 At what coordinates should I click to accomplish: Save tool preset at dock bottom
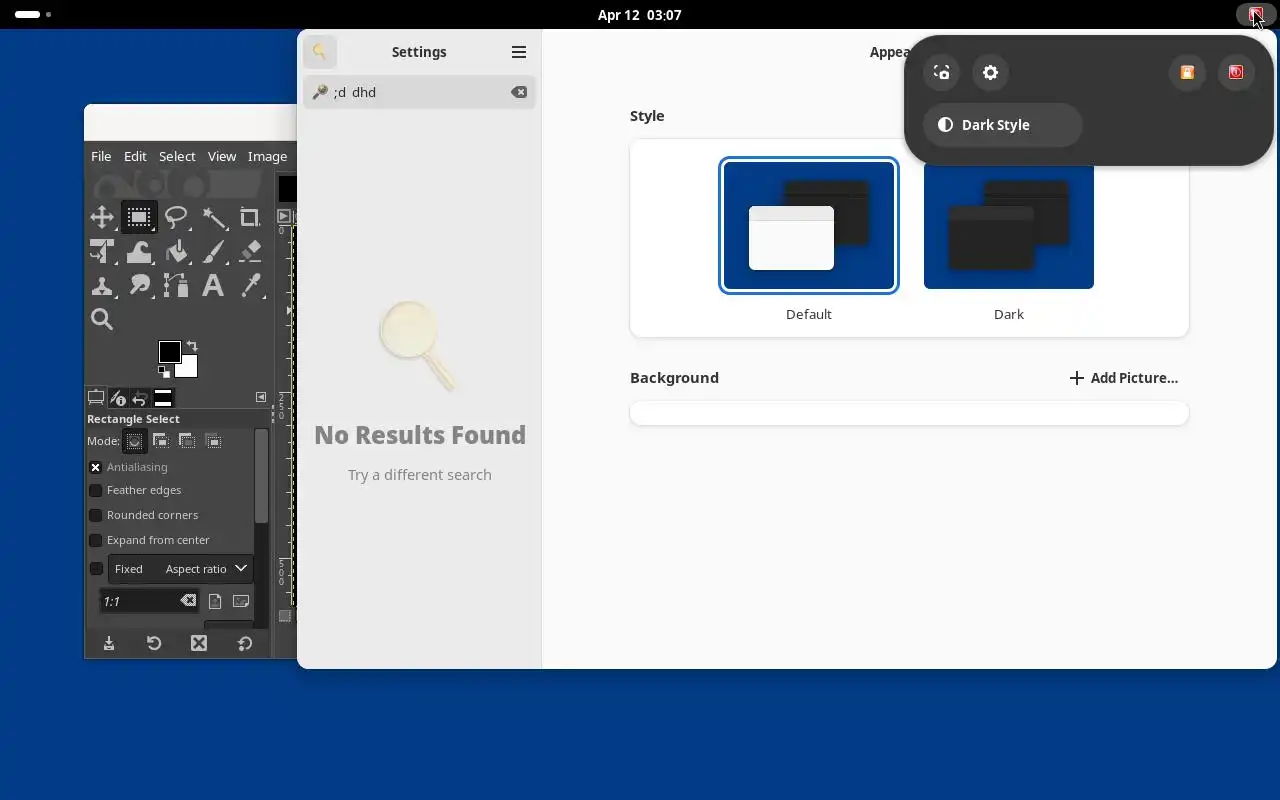(109, 643)
